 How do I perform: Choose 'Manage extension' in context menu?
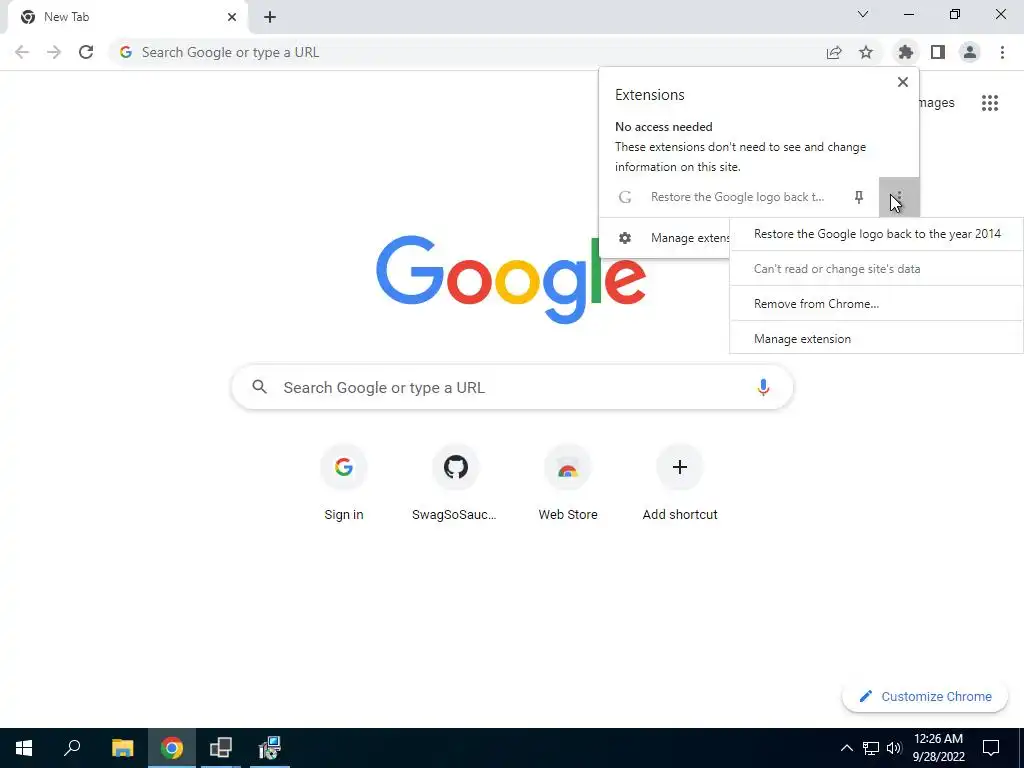point(876,338)
